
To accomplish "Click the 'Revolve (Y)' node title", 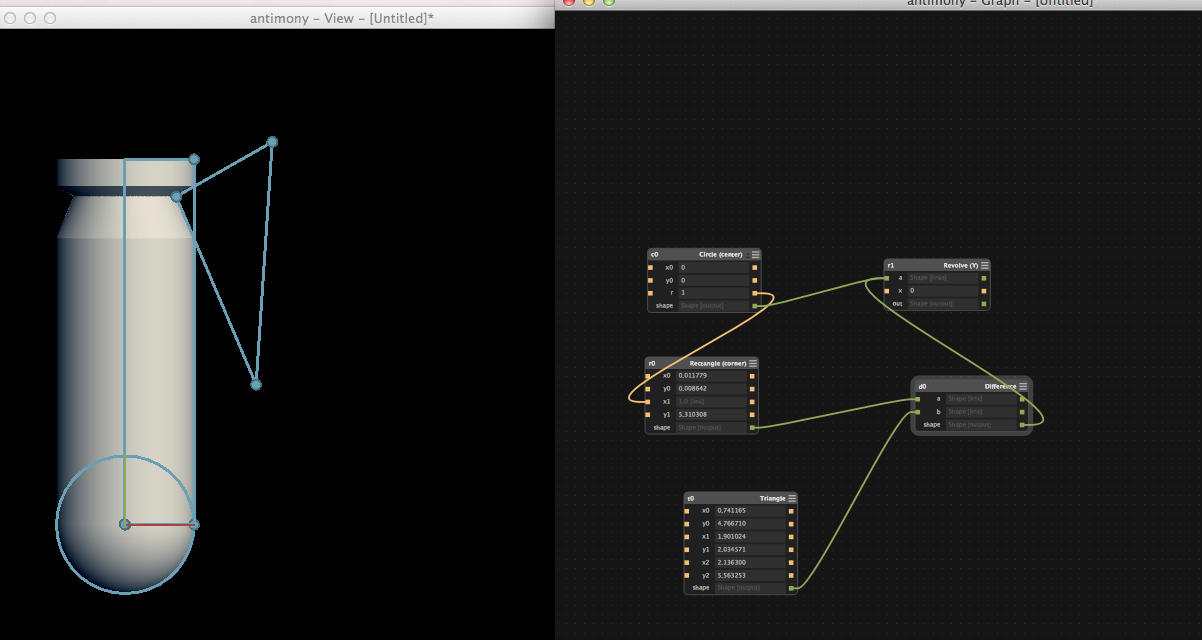I will [x=961, y=266].
